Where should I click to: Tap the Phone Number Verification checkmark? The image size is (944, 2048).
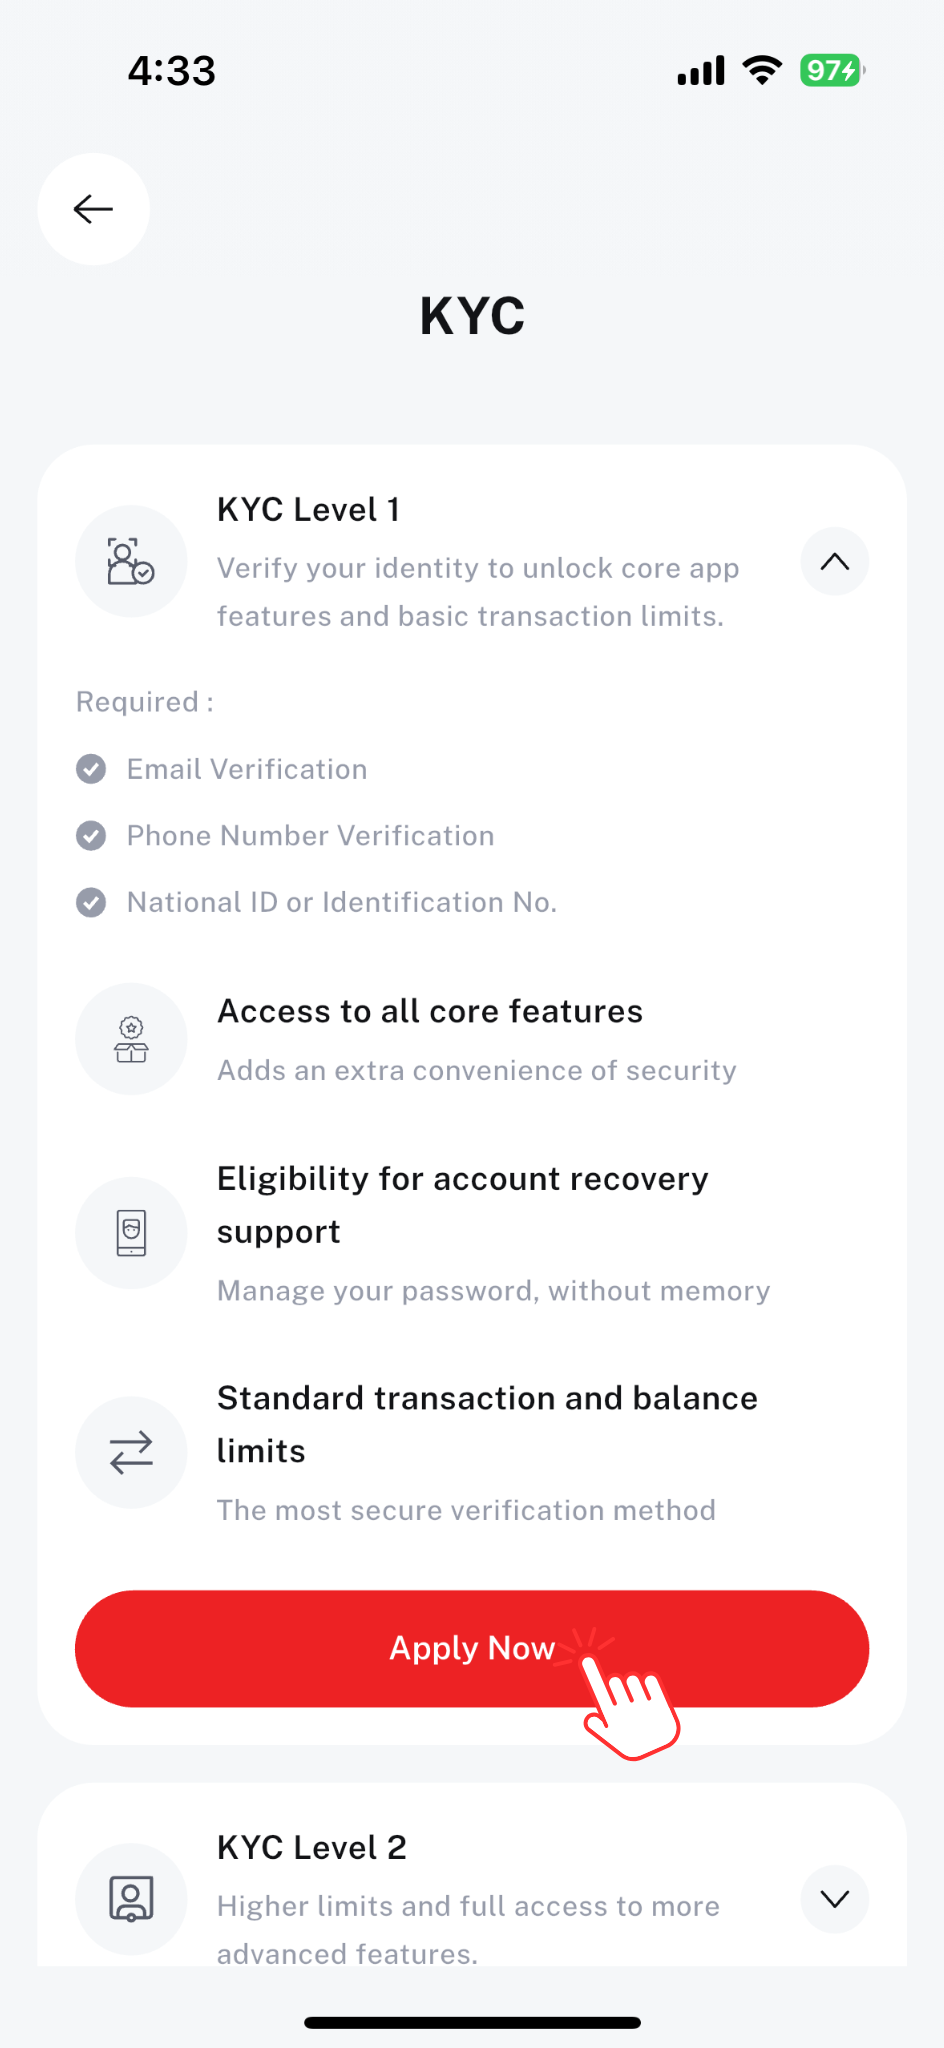pos(91,836)
